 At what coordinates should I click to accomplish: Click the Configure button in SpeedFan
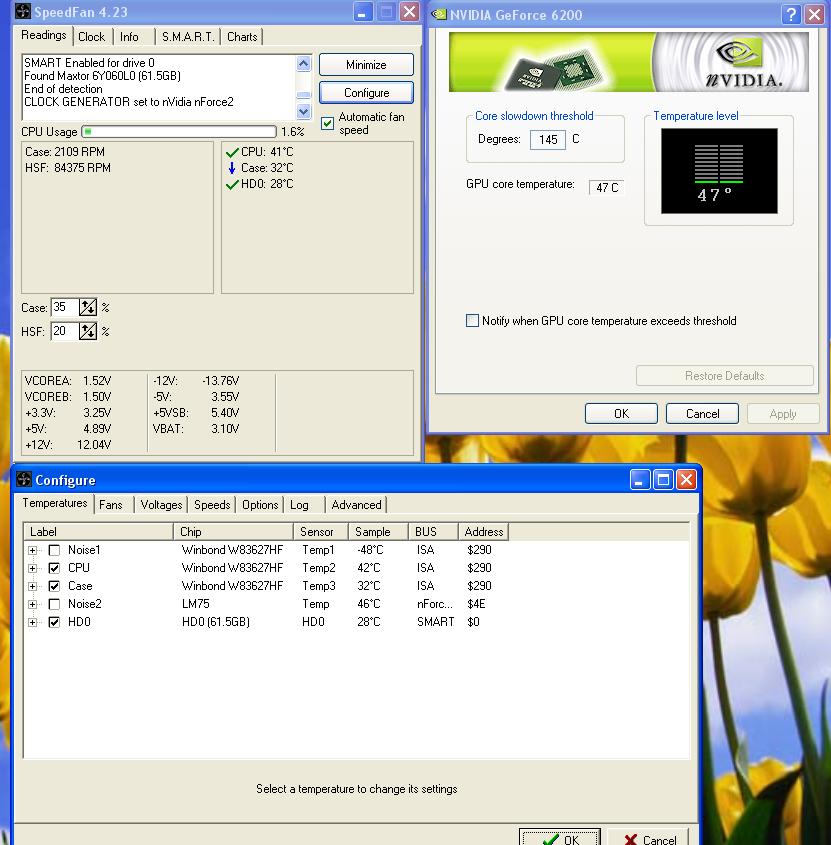coord(366,93)
